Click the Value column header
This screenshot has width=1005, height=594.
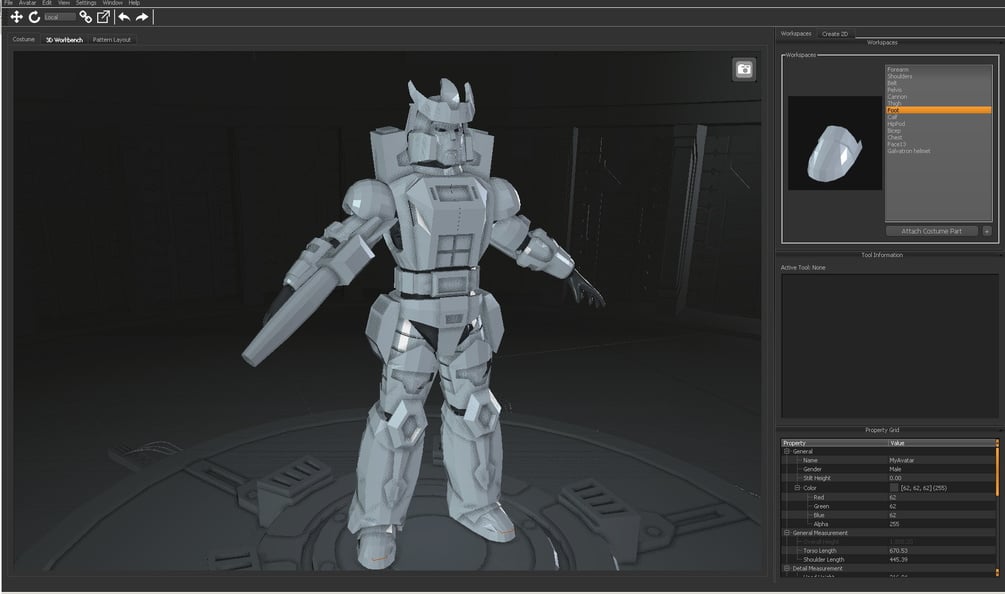pos(941,443)
